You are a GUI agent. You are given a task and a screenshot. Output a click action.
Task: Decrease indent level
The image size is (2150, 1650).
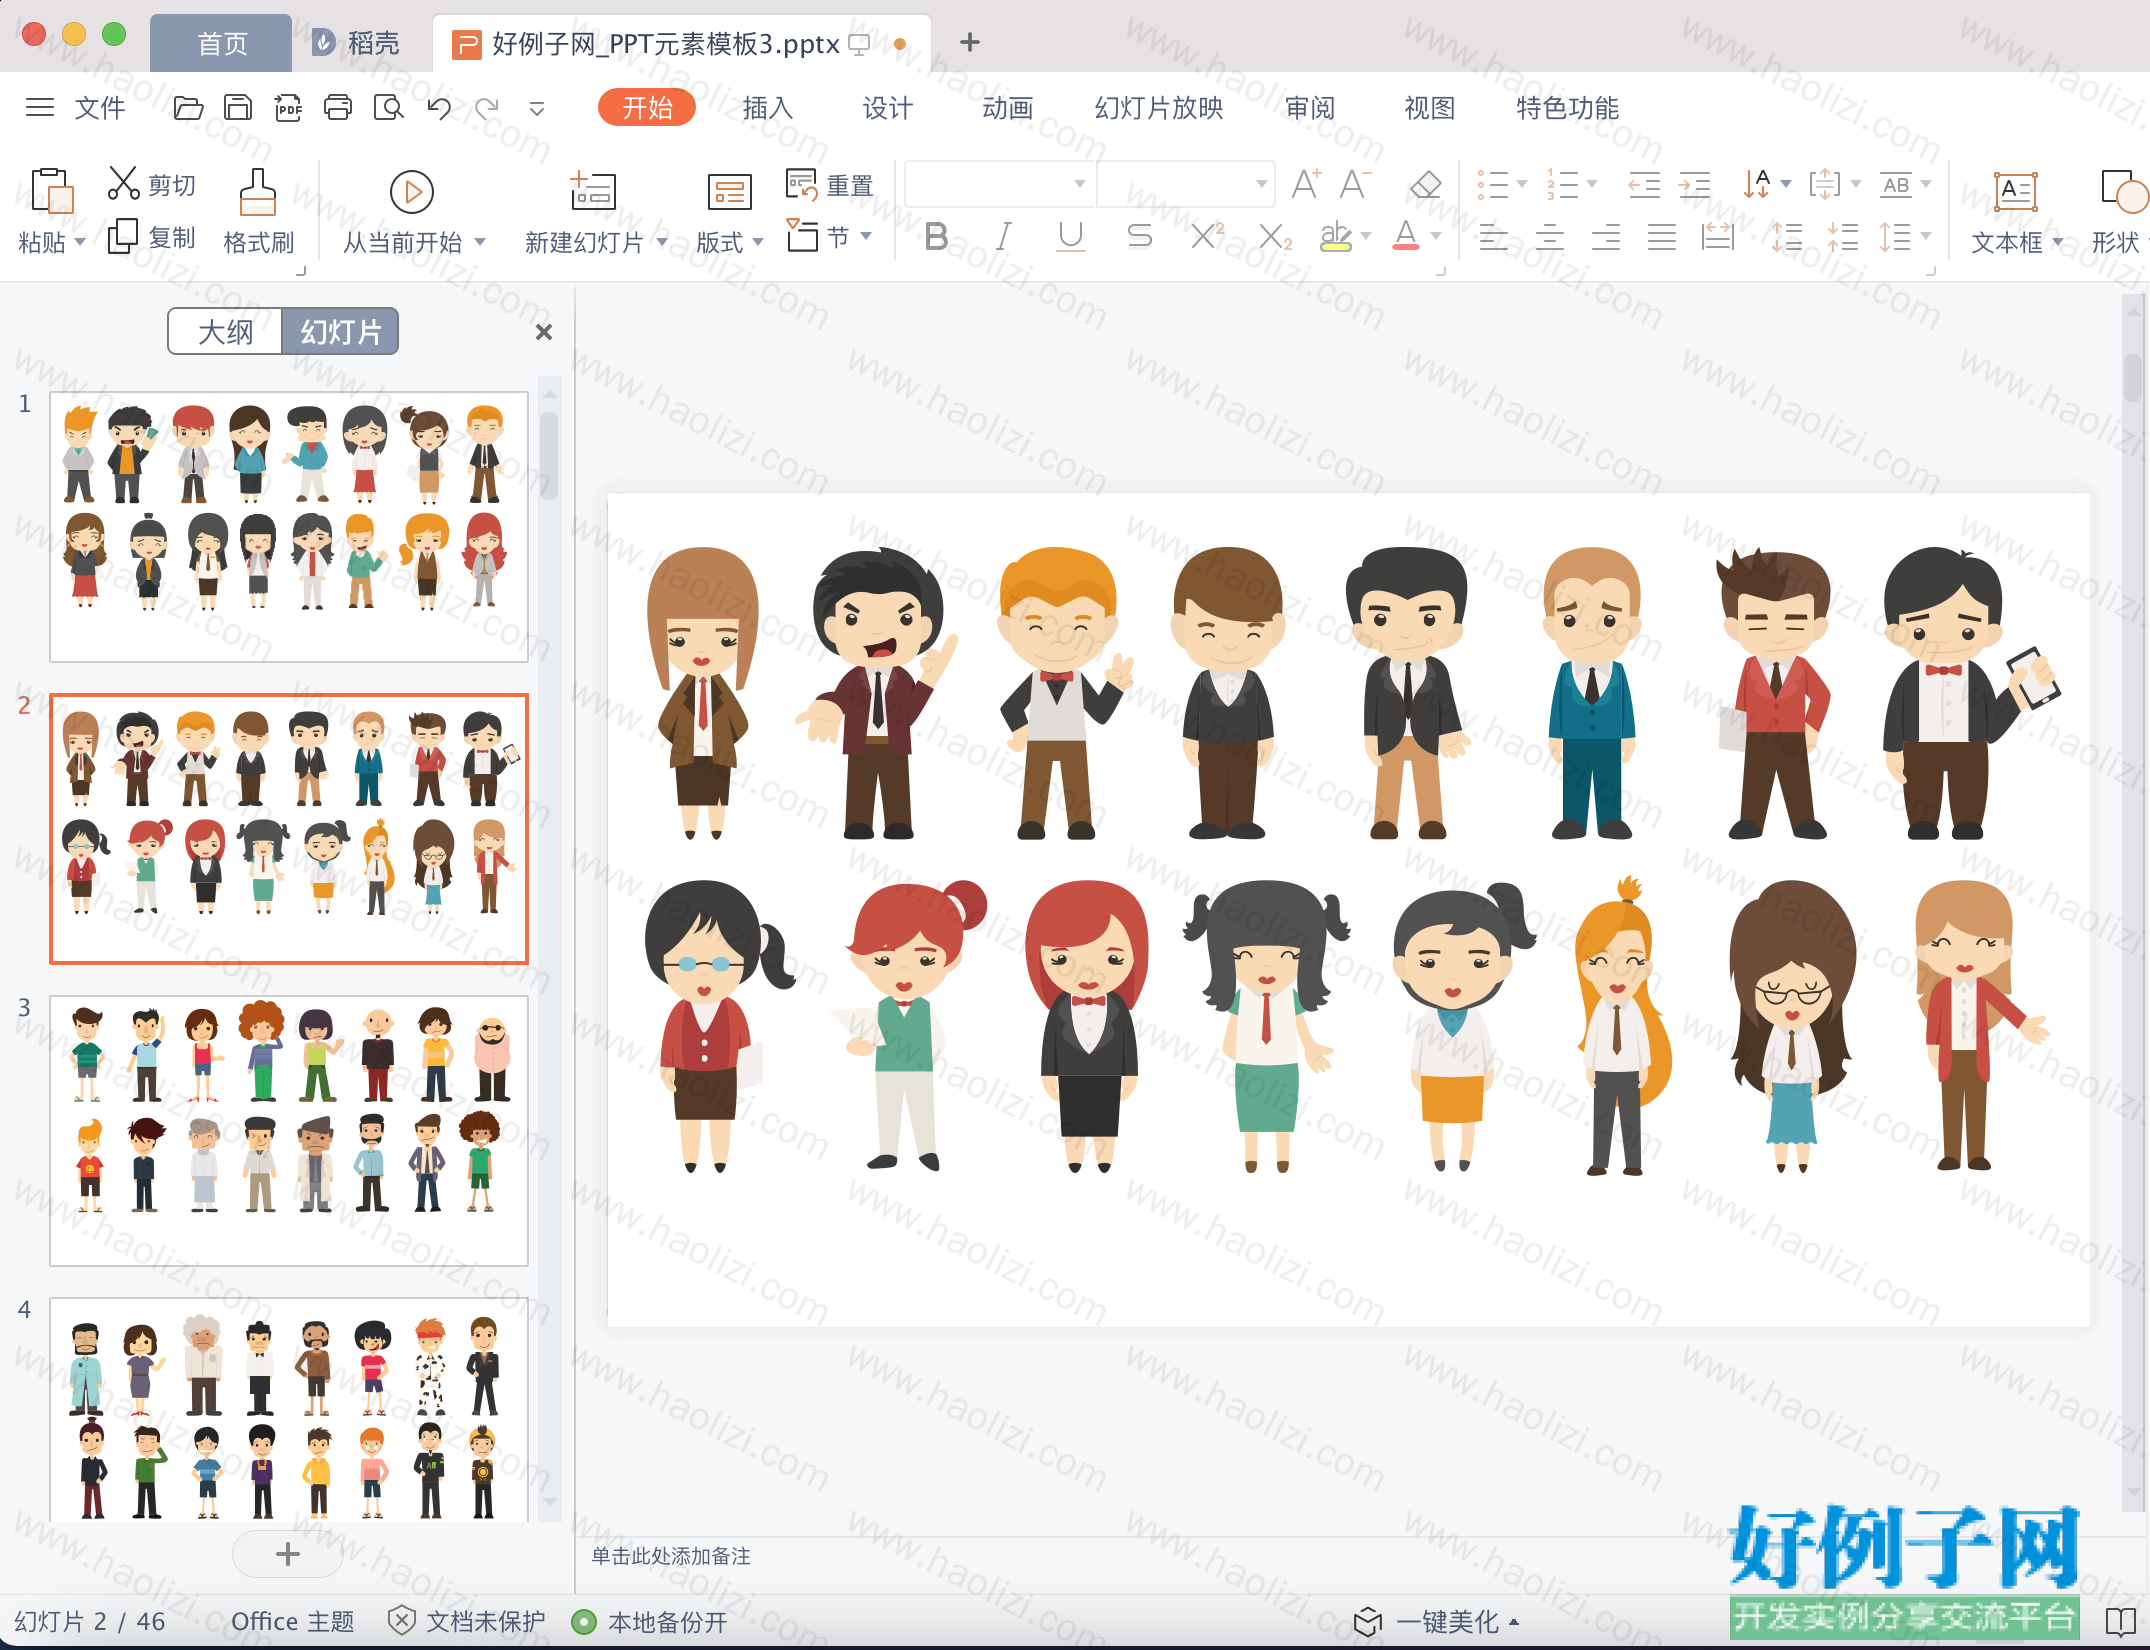1643,184
